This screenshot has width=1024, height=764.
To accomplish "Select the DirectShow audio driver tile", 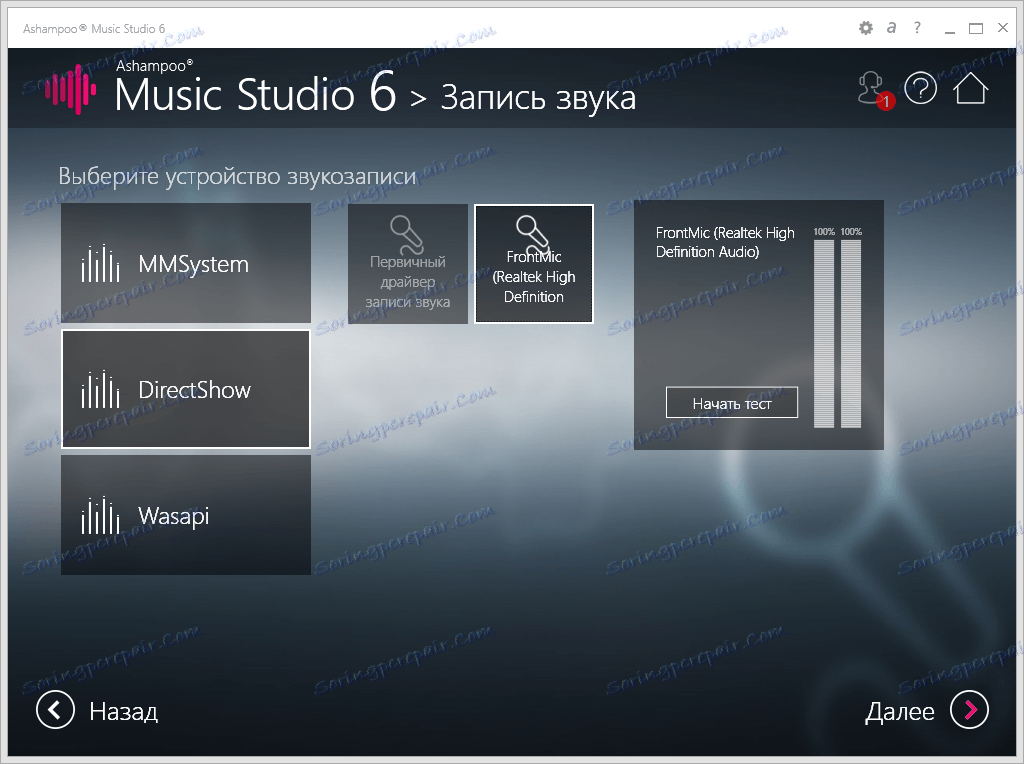I will tap(186, 389).
